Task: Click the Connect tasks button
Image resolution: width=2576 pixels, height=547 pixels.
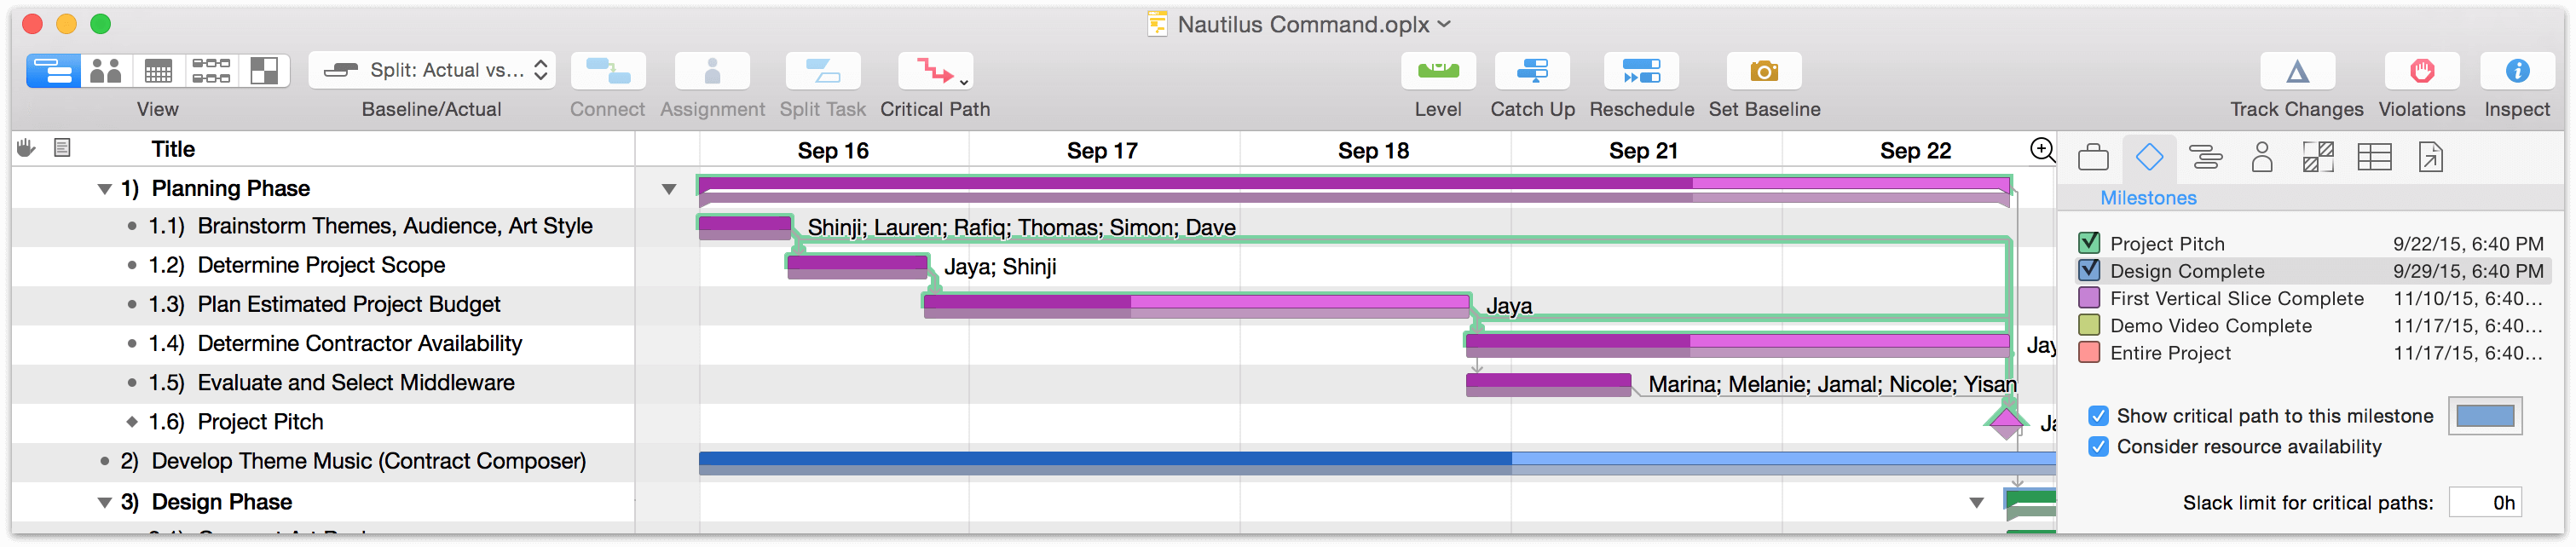Action: tap(608, 71)
